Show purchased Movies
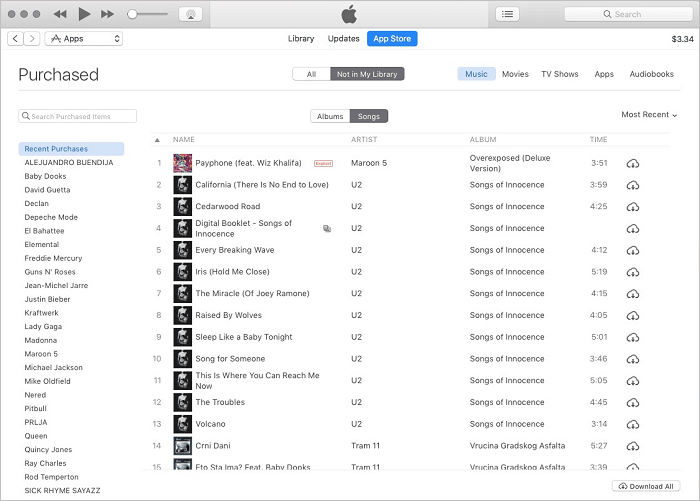The image size is (700, 501). point(515,74)
